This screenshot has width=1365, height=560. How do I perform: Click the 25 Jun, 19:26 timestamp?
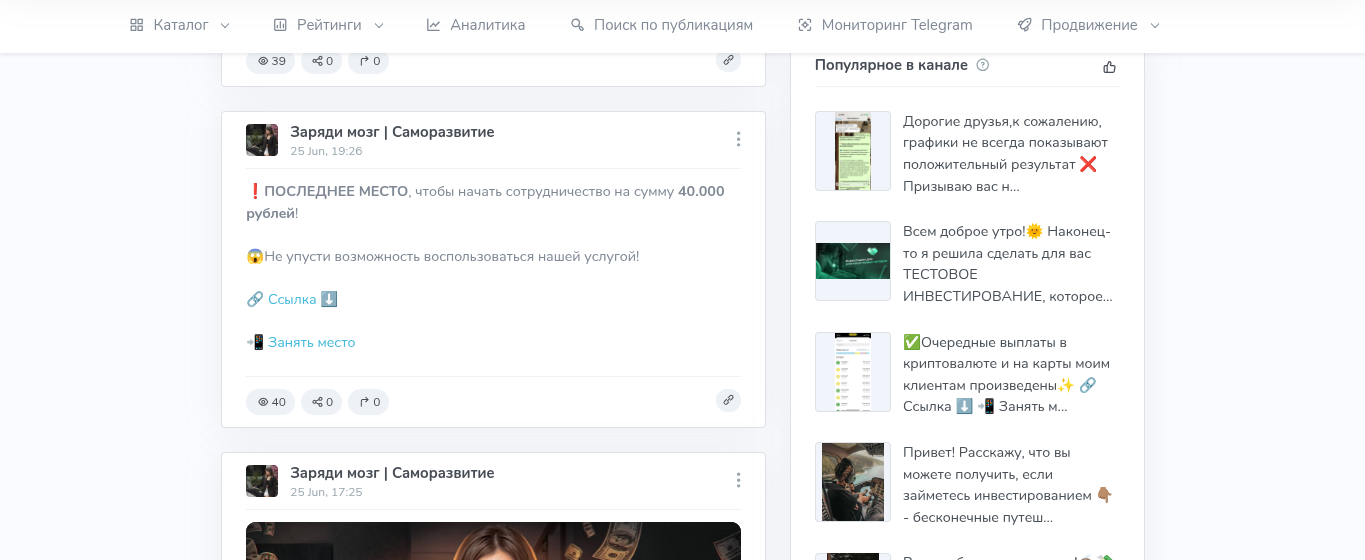click(326, 151)
